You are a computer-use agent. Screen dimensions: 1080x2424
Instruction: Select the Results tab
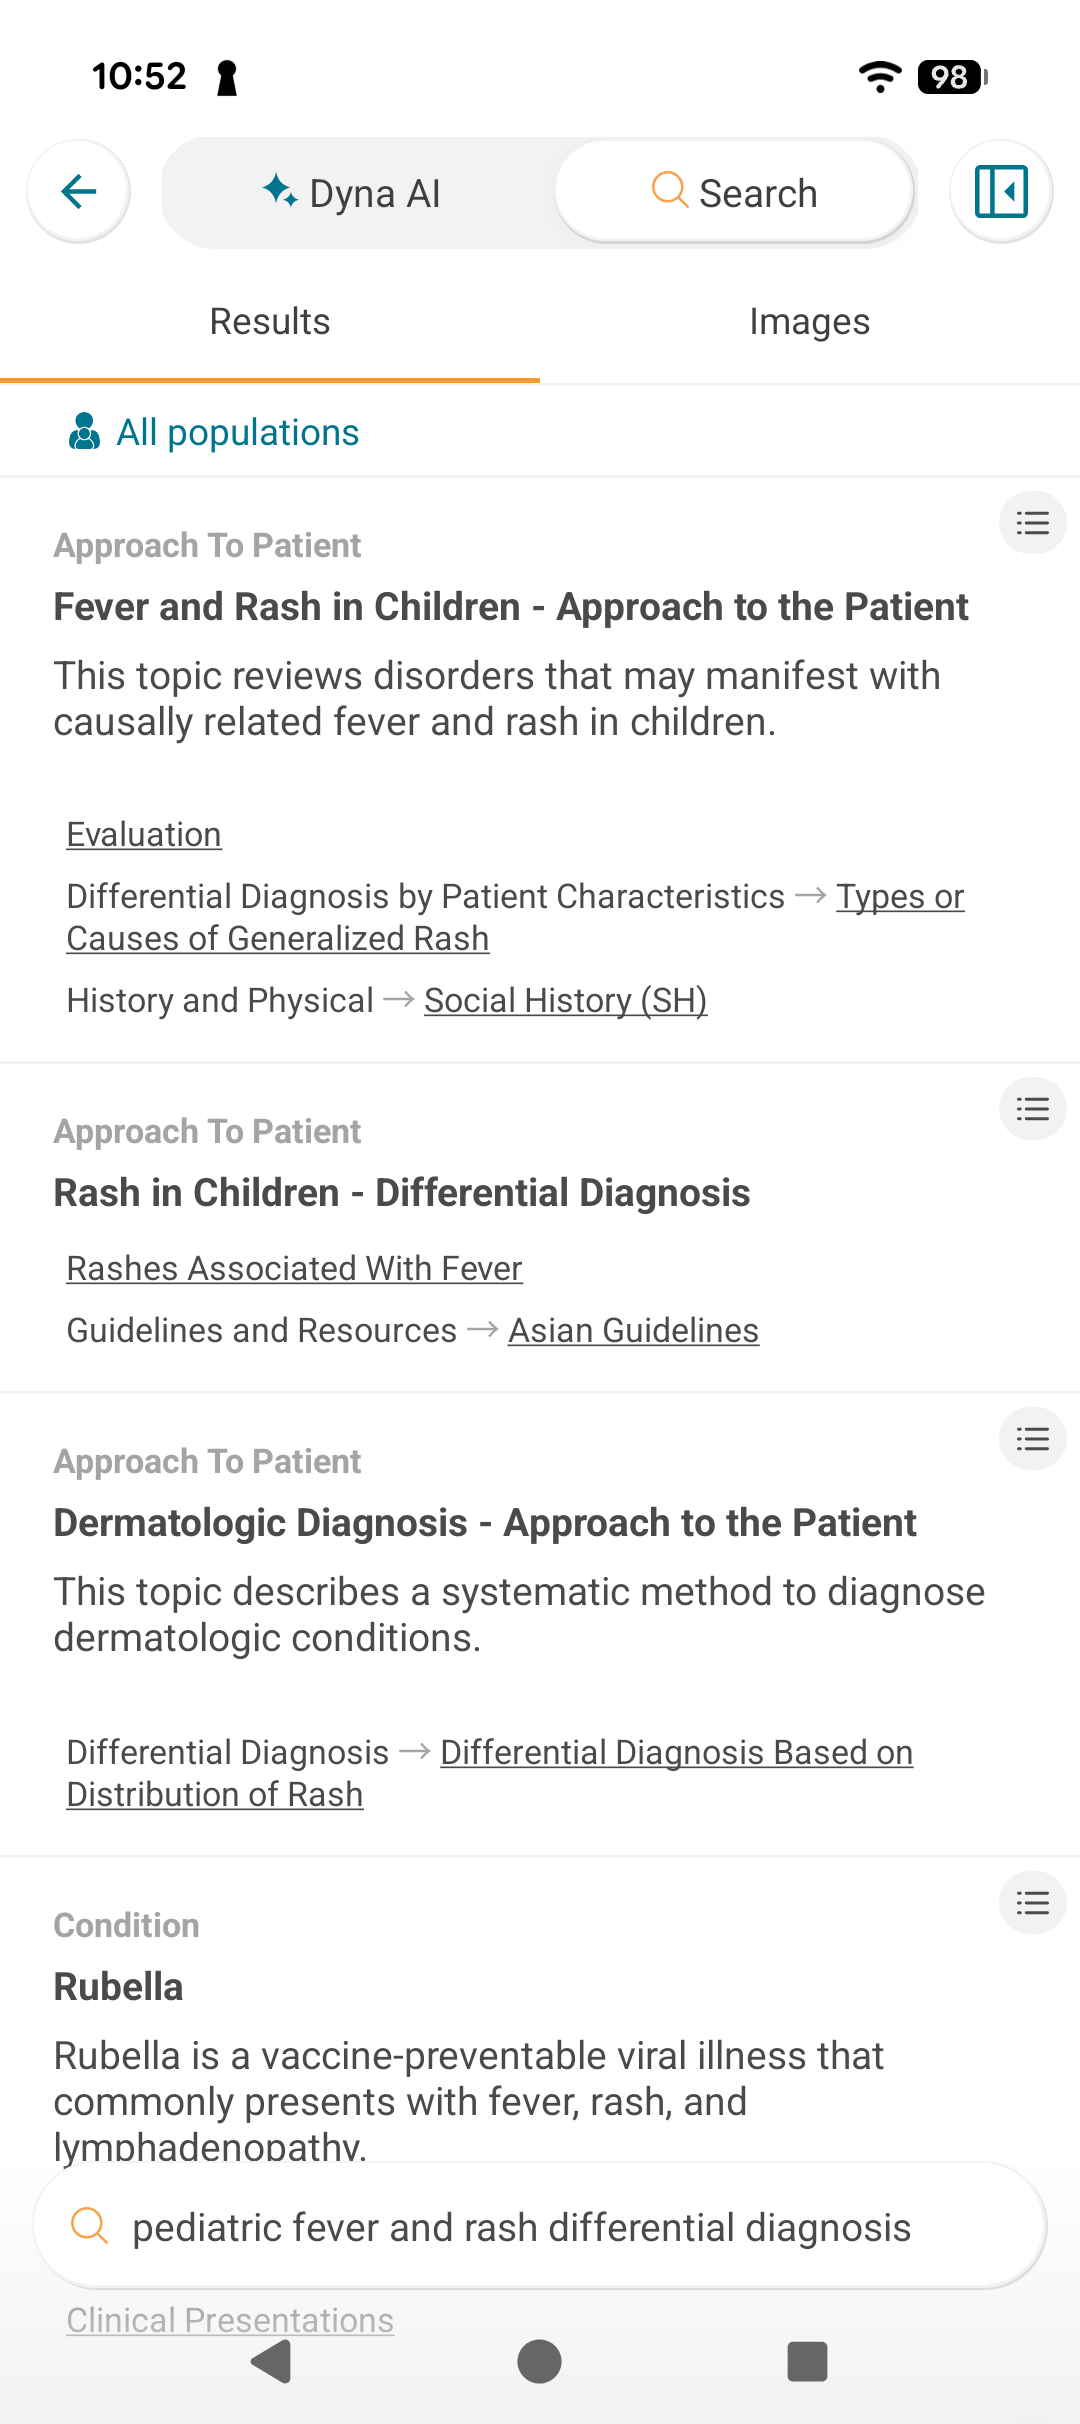270,322
